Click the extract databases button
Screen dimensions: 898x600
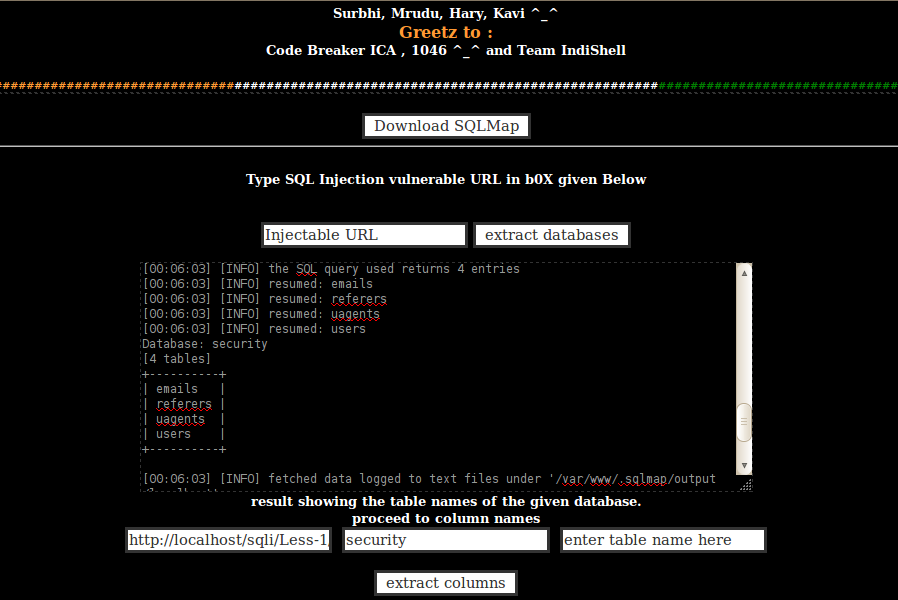(551, 234)
